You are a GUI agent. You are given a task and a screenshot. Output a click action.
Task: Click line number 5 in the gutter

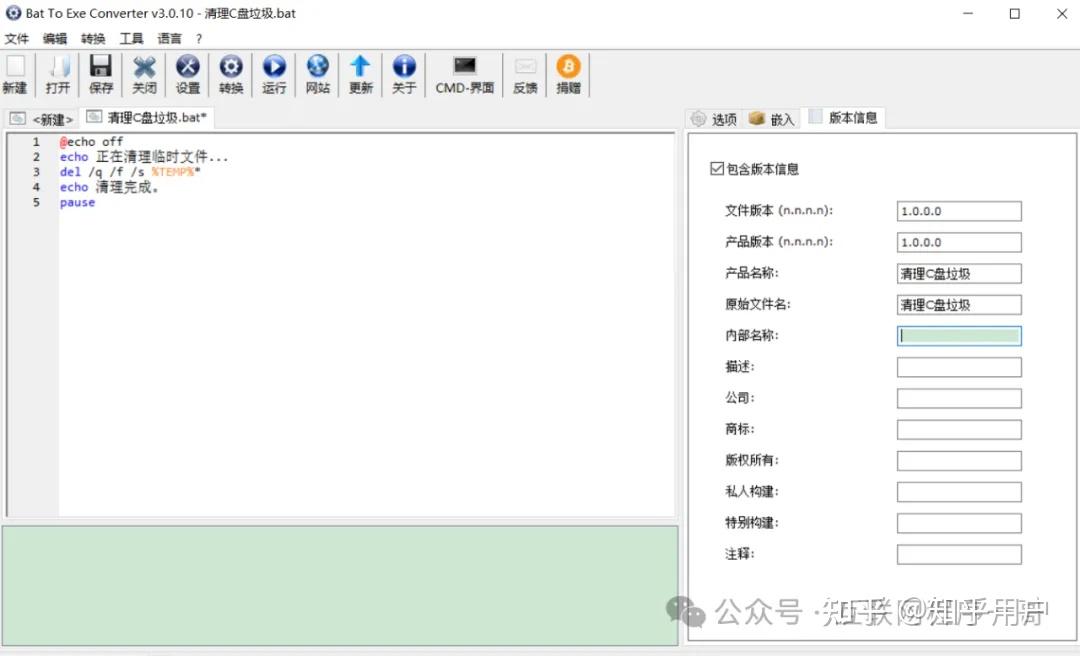tap(36, 203)
